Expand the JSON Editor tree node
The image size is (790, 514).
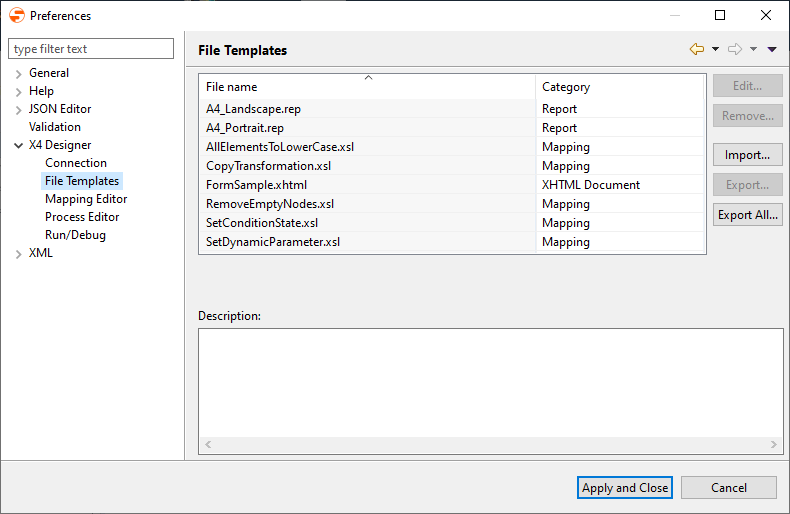coord(18,109)
